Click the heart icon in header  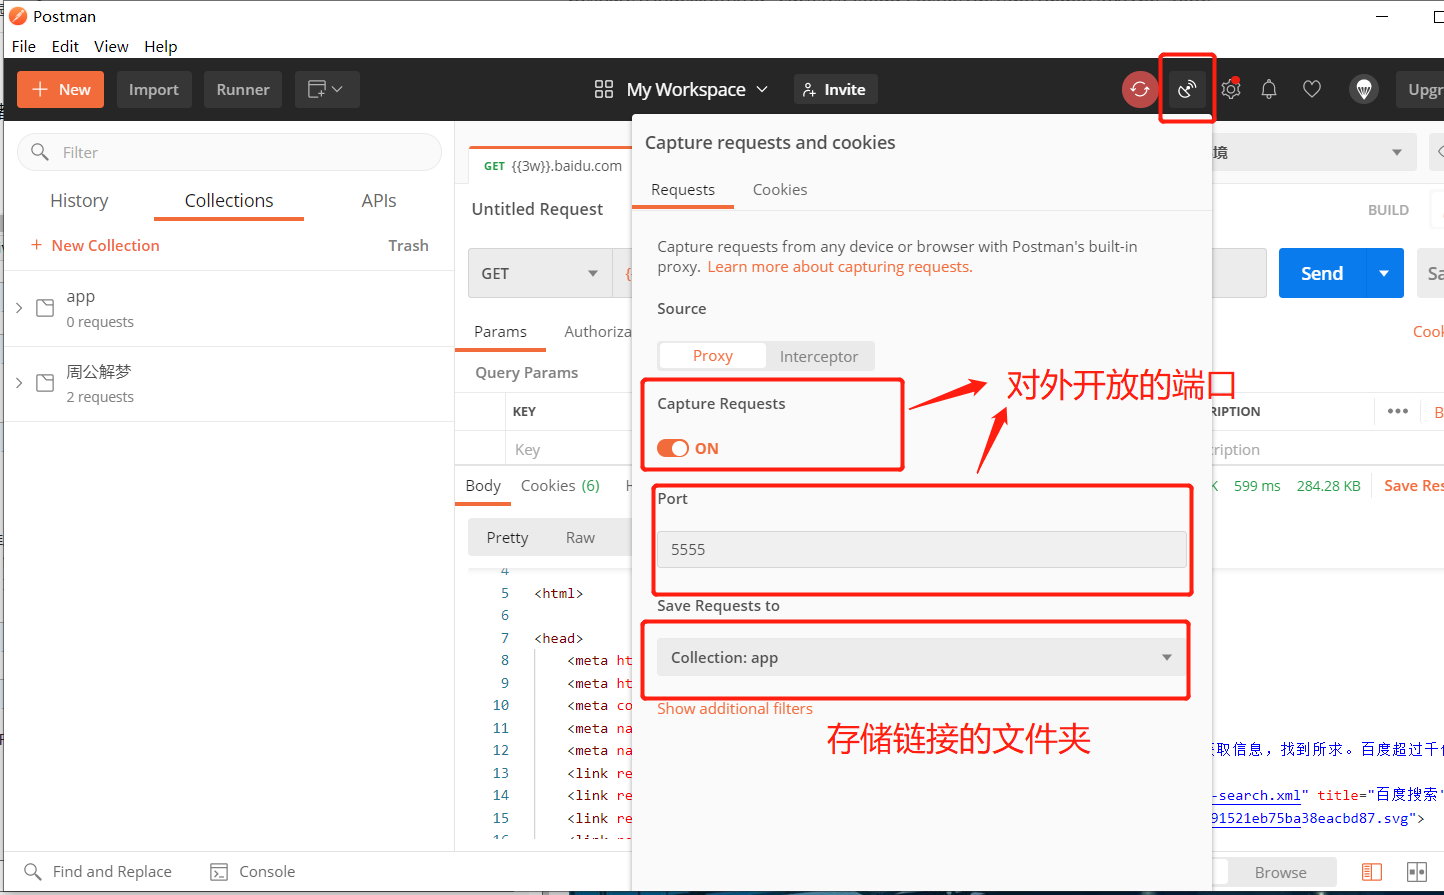[x=1312, y=89]
